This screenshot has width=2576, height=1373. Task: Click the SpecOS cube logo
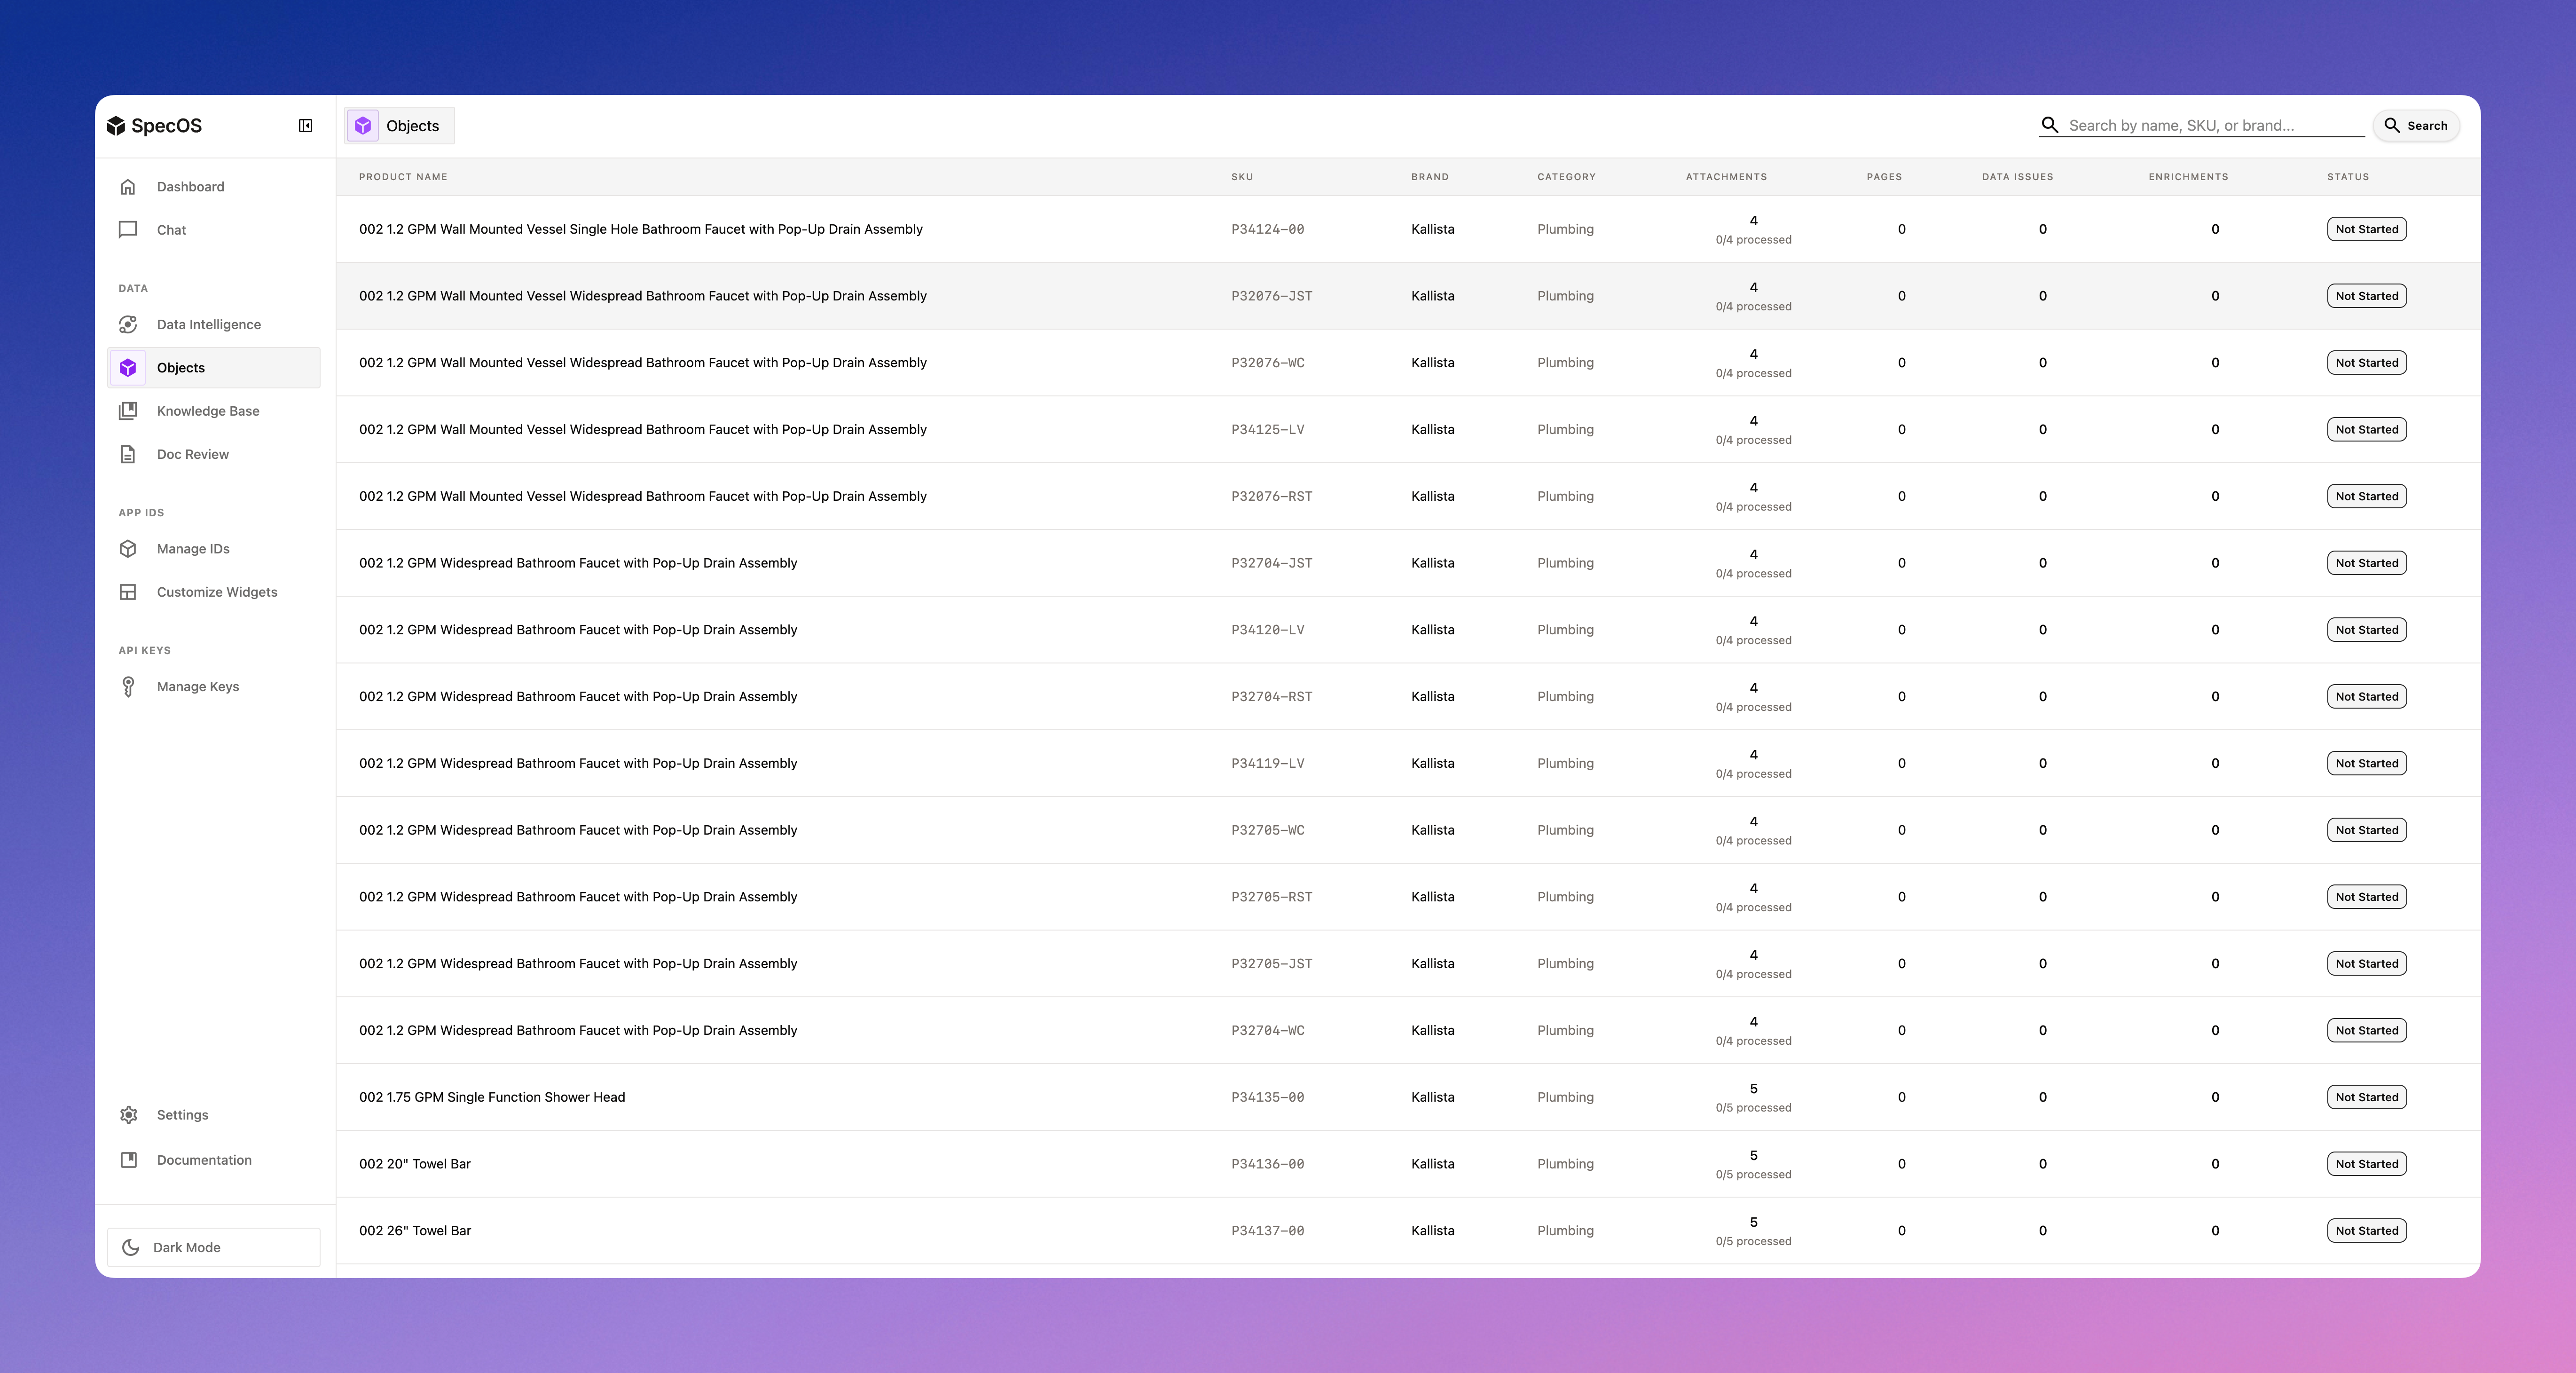tap(117, 126)
